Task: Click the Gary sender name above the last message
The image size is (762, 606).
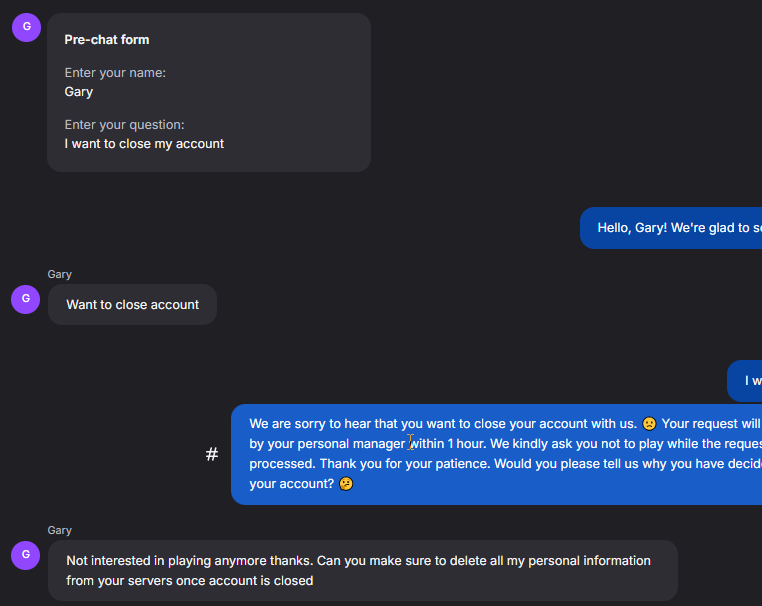Action: (60, 530)
